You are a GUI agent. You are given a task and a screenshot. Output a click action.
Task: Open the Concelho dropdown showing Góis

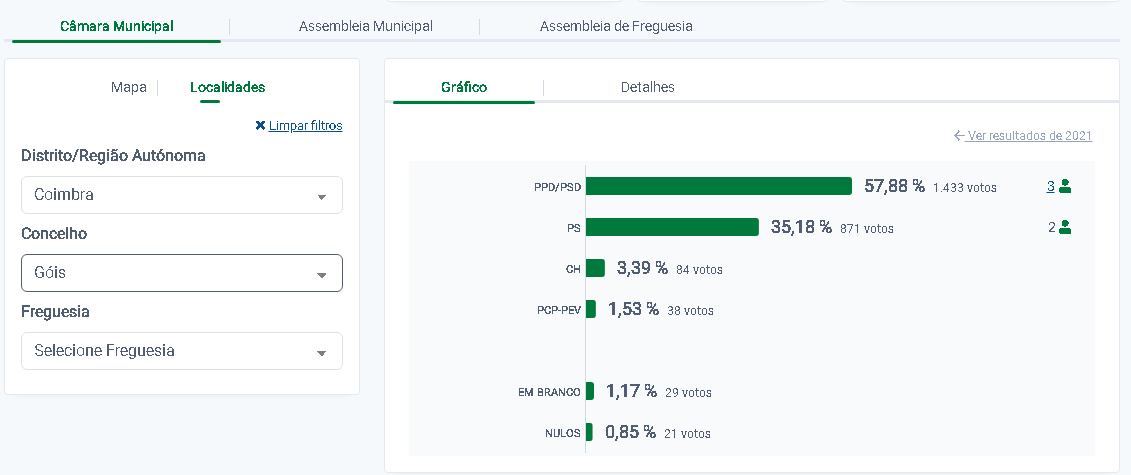(x=181, y=273)
